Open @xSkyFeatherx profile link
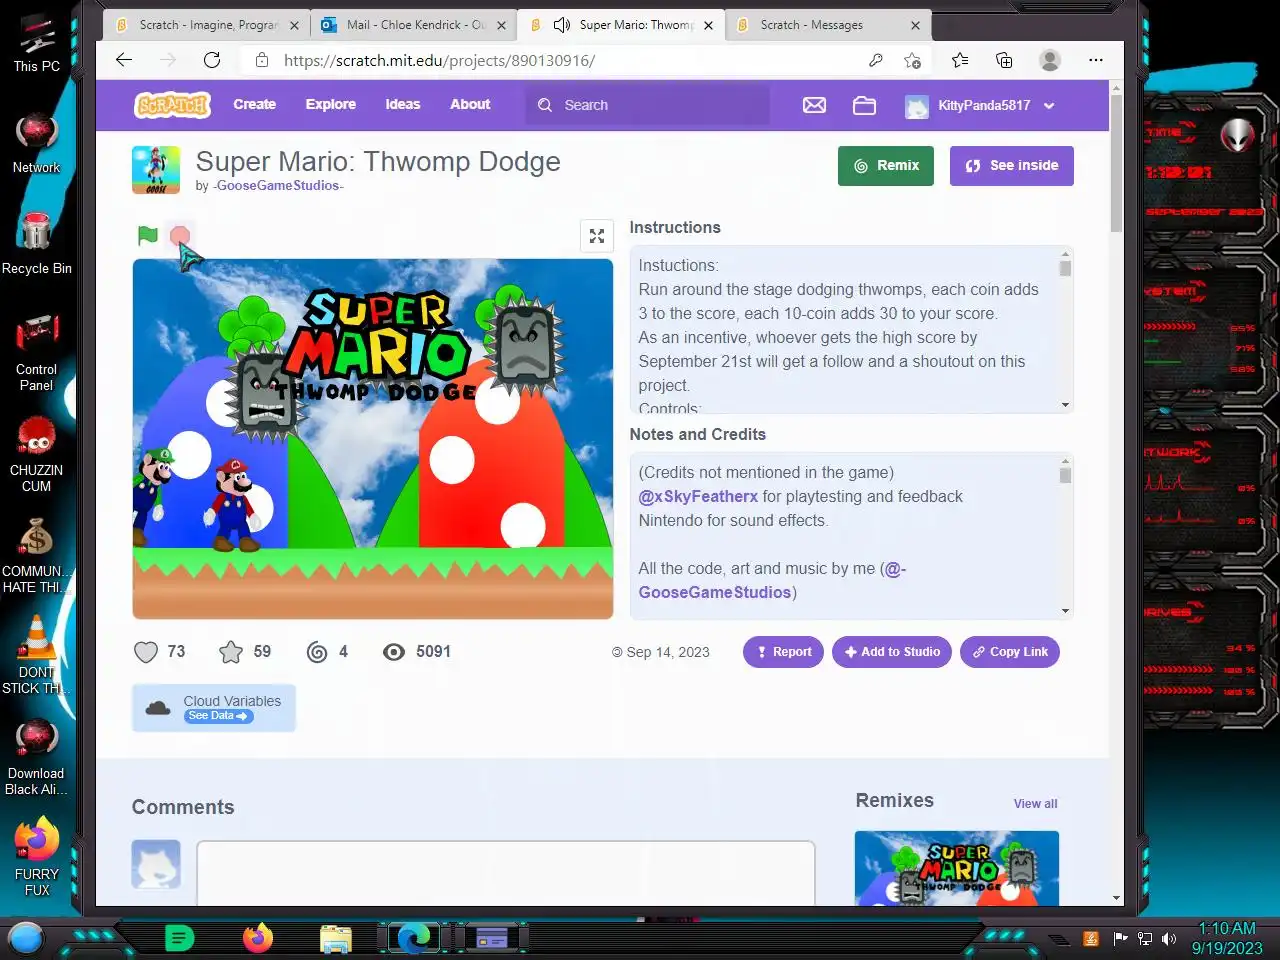The width and height of the screenshot is (1280, 960). pos(698,496)
